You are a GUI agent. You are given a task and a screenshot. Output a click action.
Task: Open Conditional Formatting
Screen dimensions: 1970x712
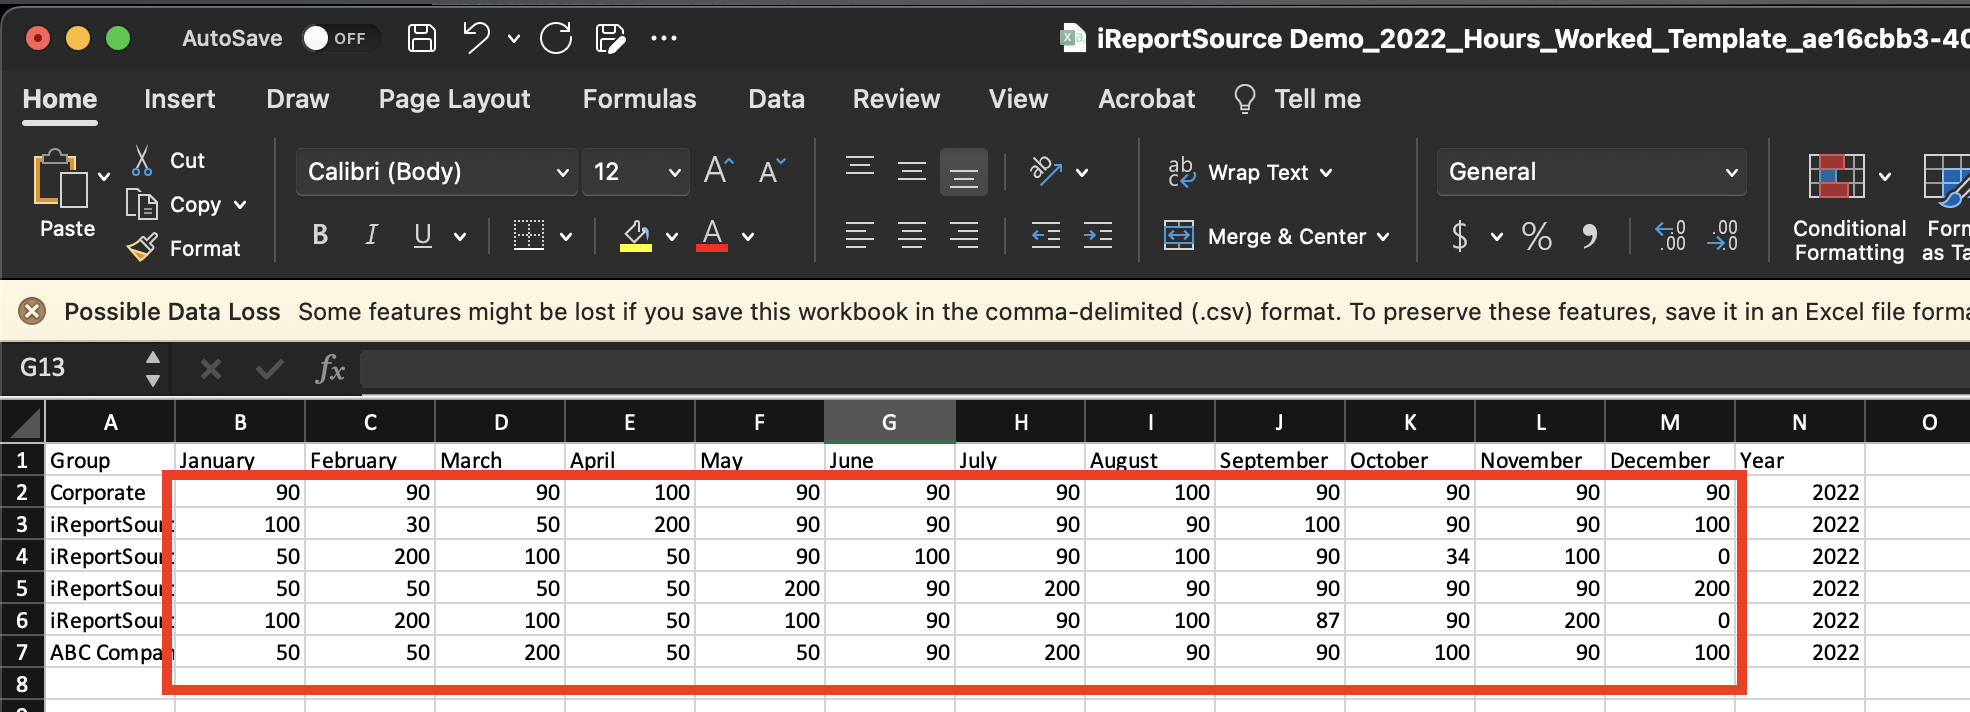(1849, 208)
